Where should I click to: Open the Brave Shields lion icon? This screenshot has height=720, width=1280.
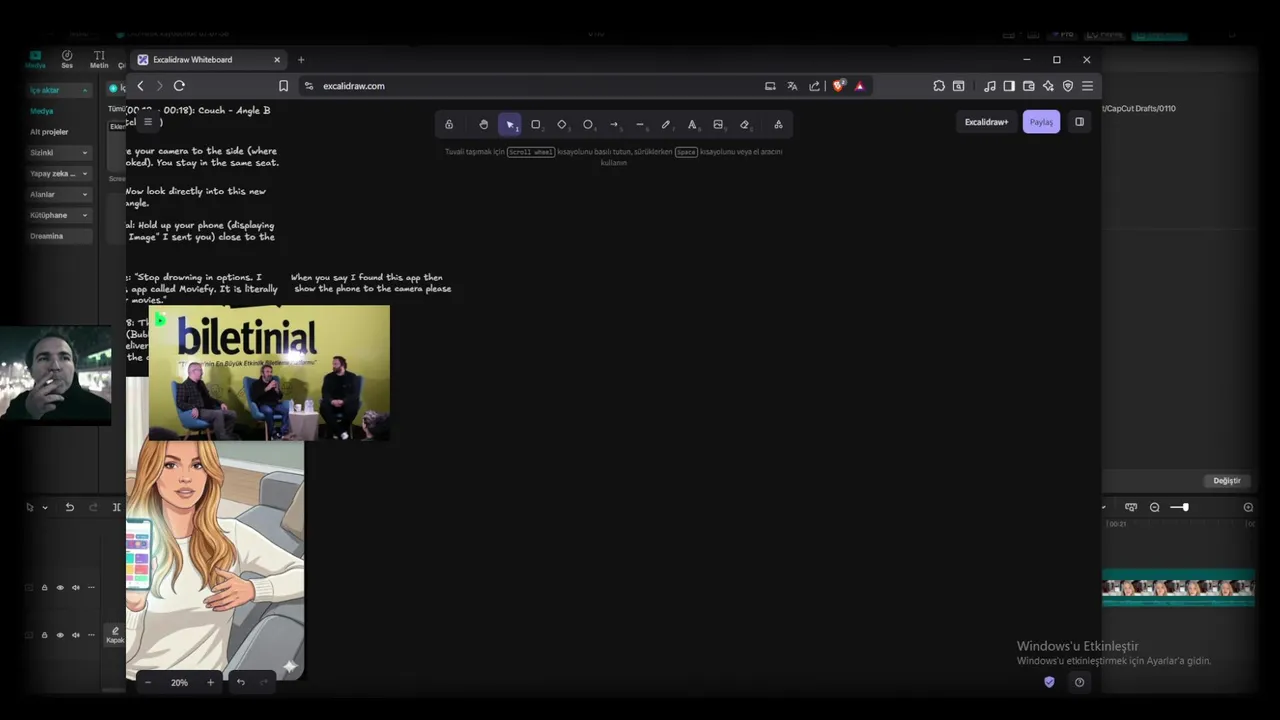click(838, 86)
